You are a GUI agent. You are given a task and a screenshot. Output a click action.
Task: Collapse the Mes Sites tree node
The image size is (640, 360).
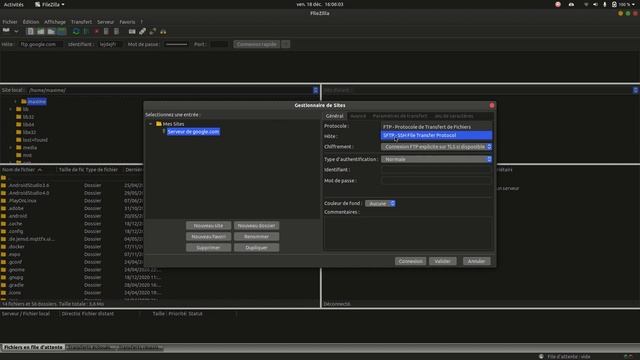click(151, 124)
